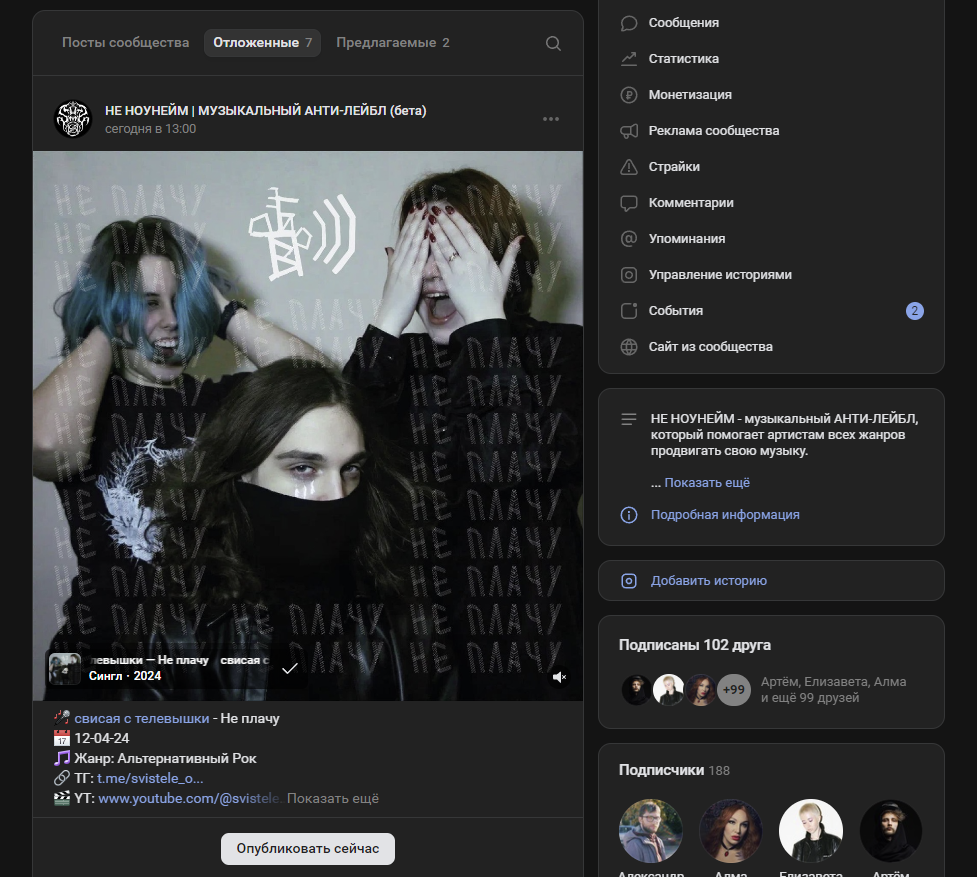Click the Добавить историю camera icon
The width and height of the screenshot is (977, 877).
pyautogui.click(x=629, y=581)
